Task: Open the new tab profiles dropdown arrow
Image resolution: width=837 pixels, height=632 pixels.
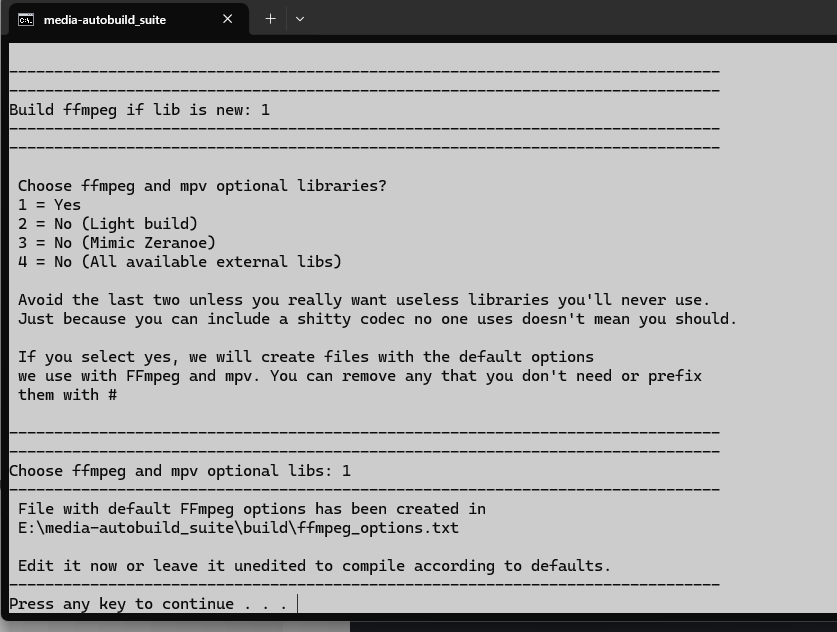Action: [300, 19]
